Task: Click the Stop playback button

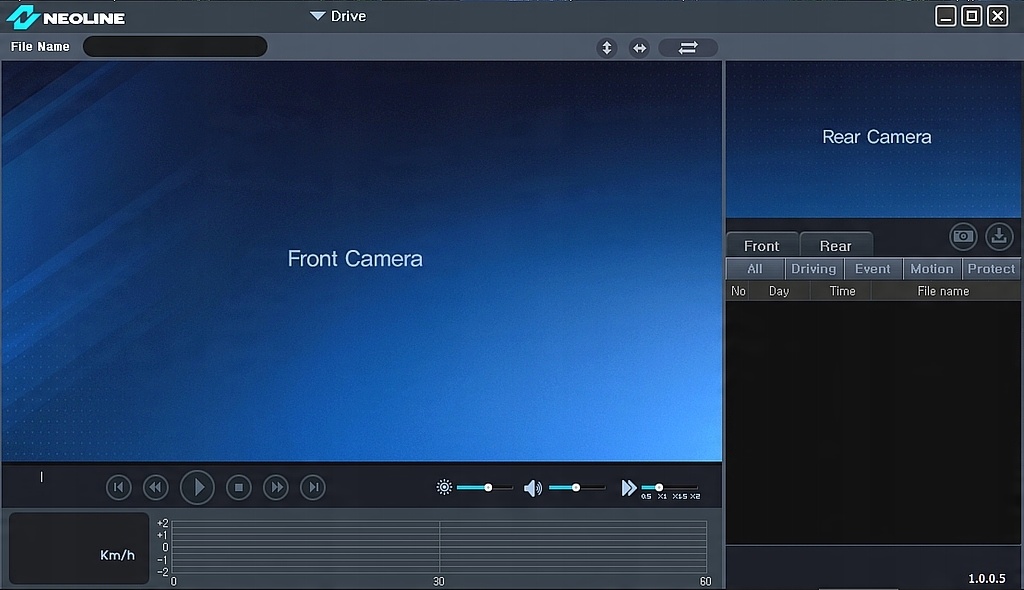Action: [238, 487]
